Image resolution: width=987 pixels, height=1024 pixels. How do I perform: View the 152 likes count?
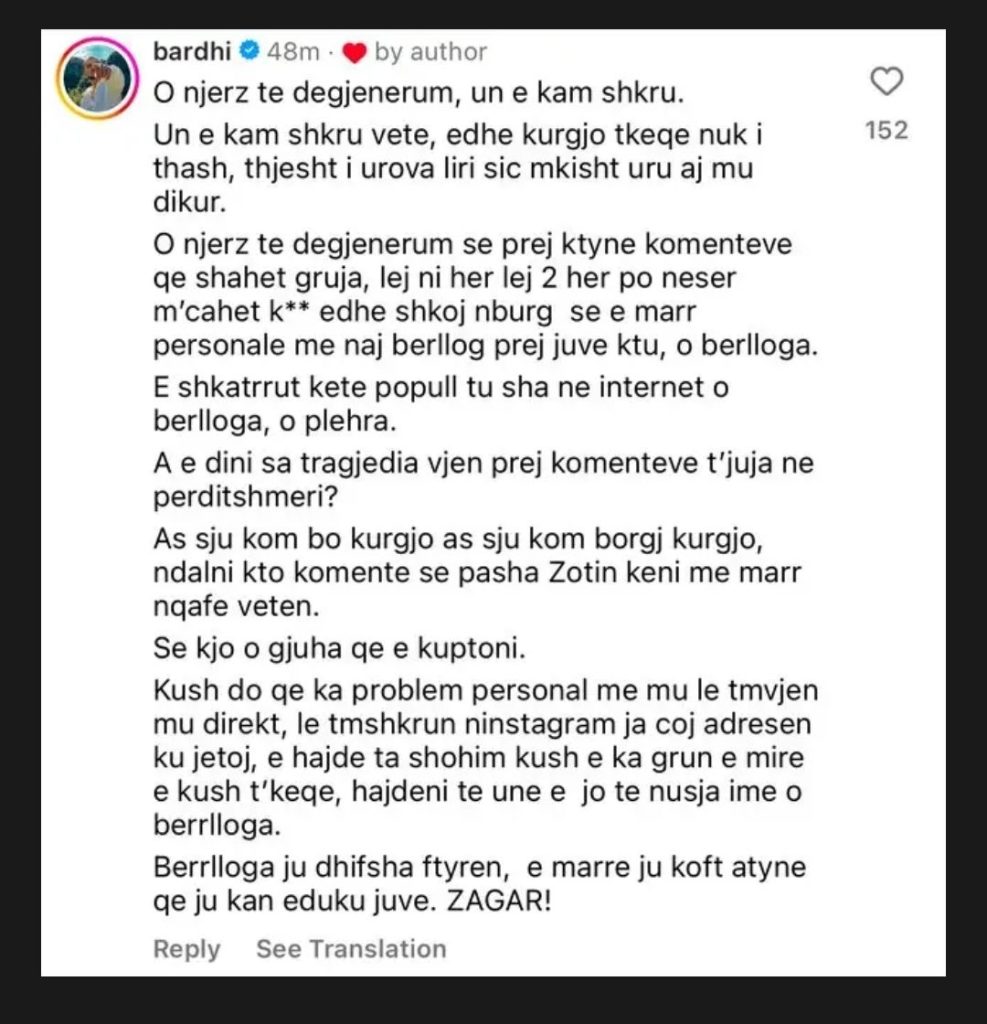coord(886,130)
